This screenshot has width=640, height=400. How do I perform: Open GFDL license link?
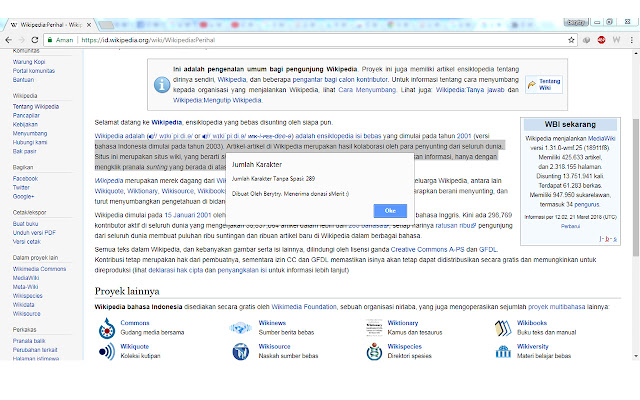click(x=488, y=250)
